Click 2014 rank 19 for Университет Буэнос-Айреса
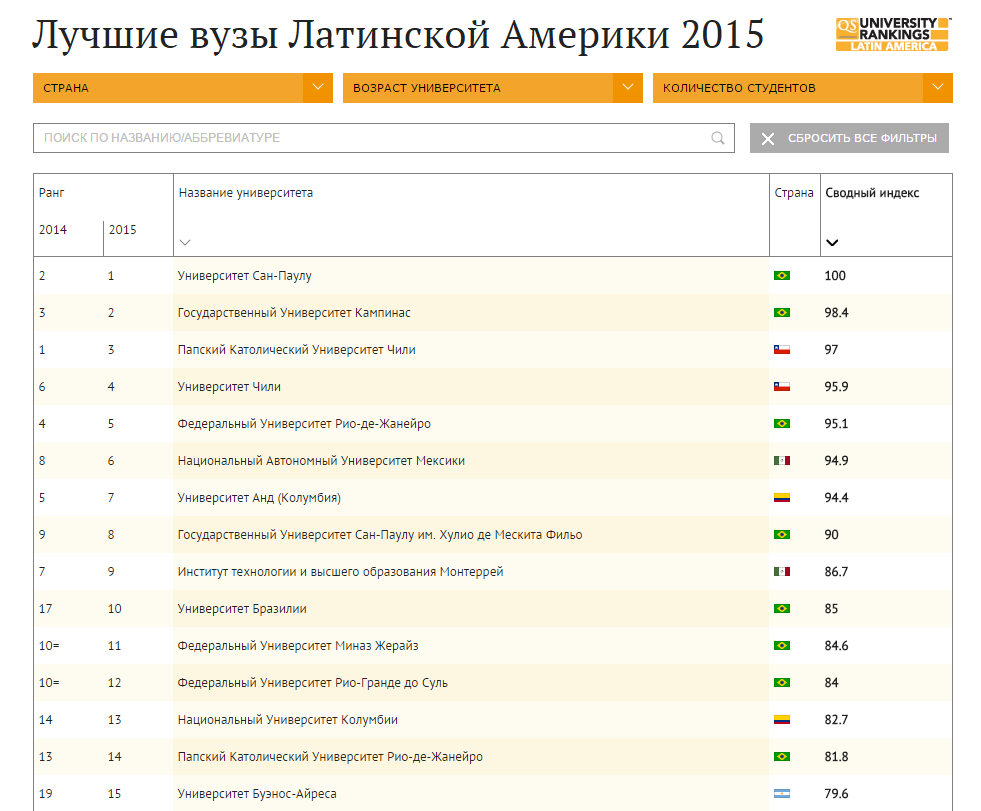Image resolution: width=981 pixels, height=811 pixels. pos(46,793)
